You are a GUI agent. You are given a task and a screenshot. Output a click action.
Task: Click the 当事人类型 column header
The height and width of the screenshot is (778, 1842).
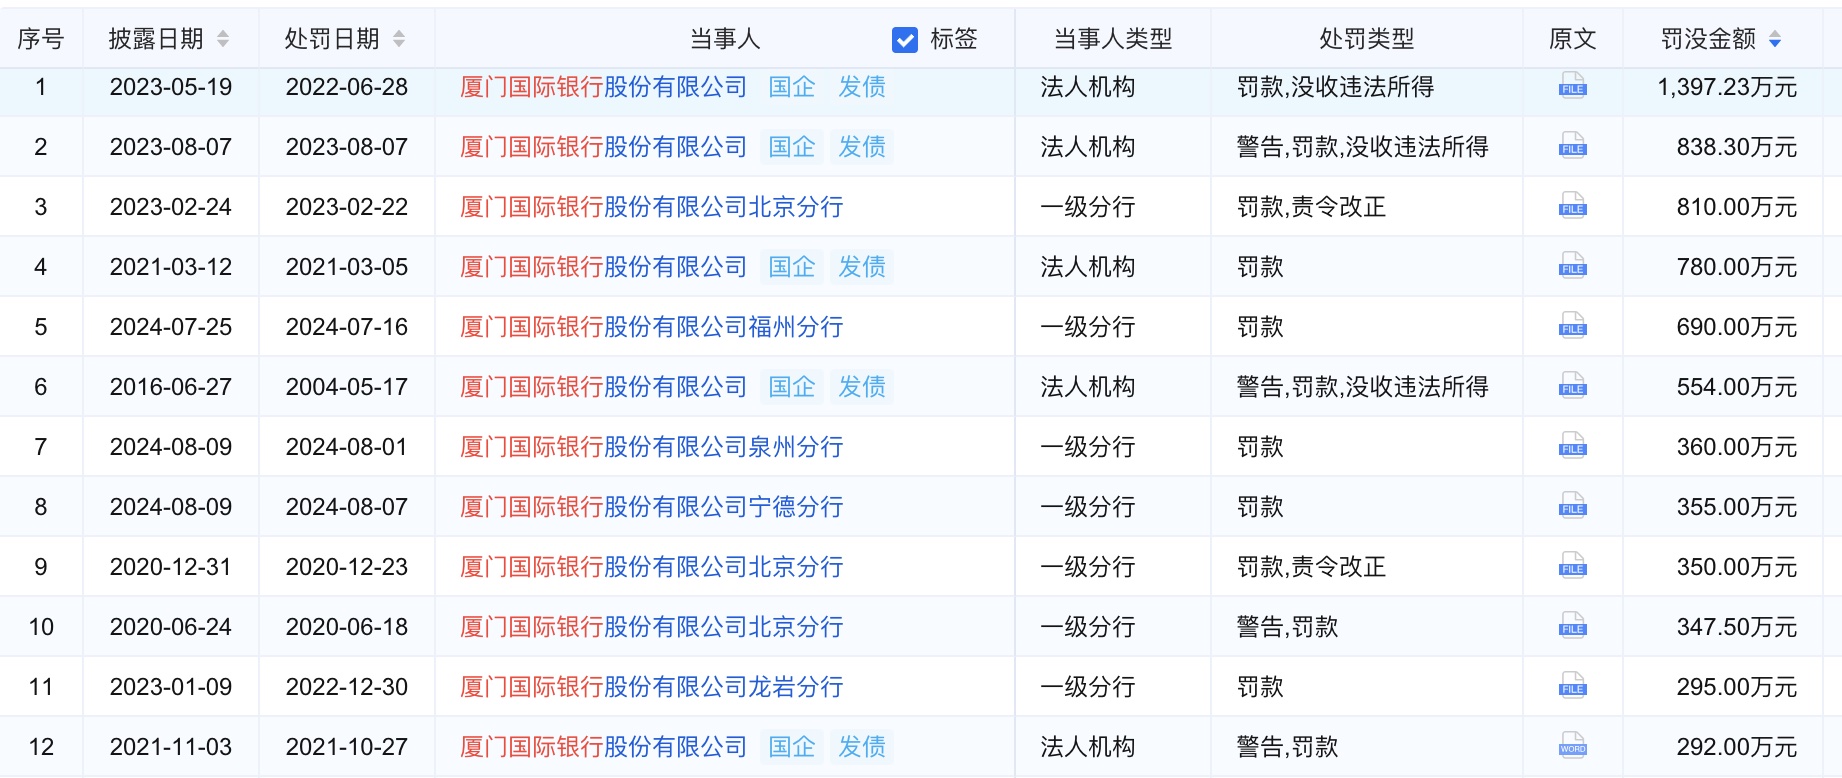(x=1113, y=39)
